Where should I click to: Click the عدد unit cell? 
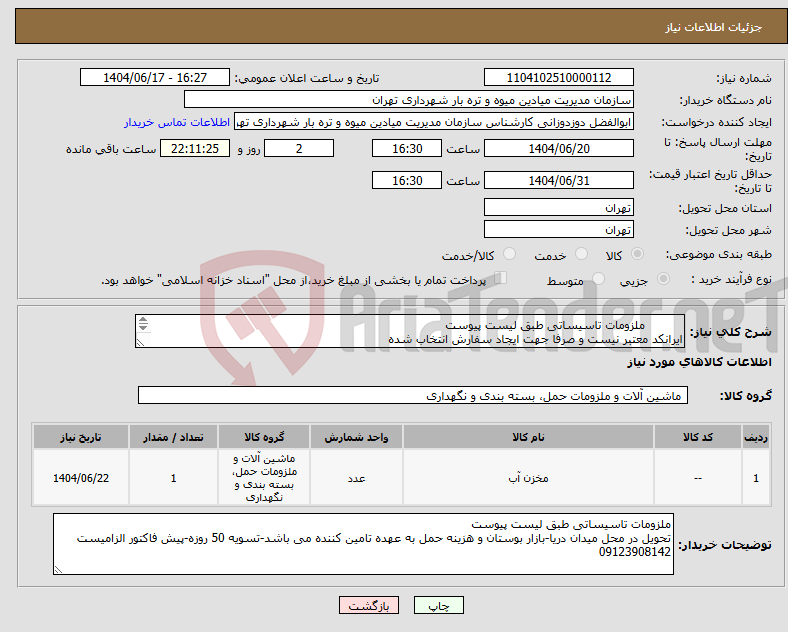(x=356, y=478)
